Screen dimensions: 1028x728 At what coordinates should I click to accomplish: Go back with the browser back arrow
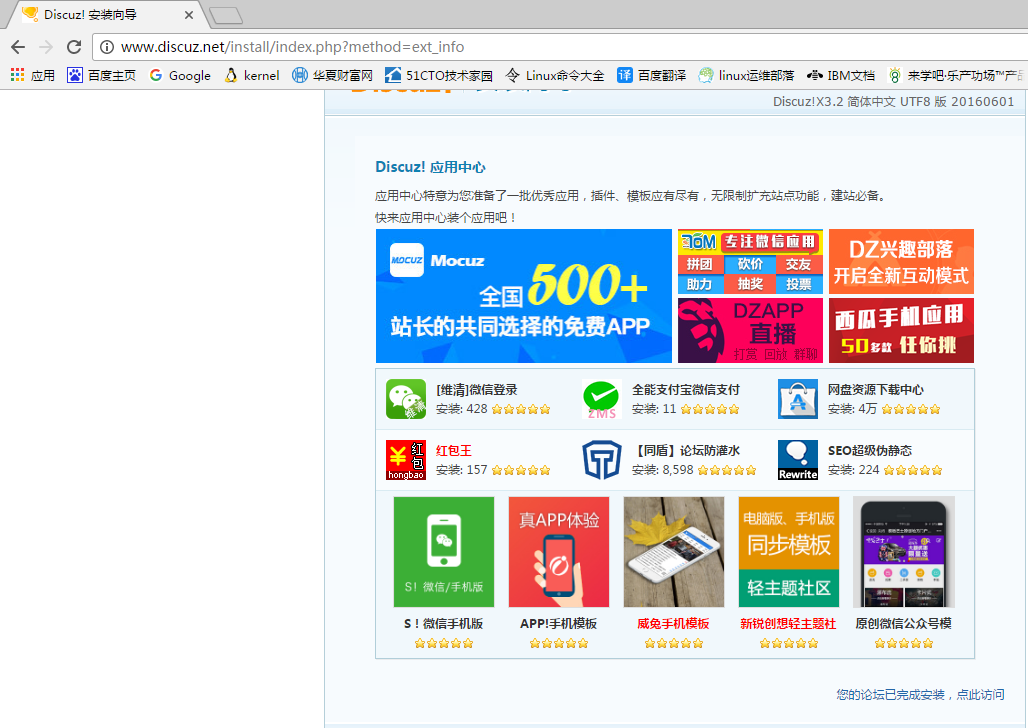[18, 47]
